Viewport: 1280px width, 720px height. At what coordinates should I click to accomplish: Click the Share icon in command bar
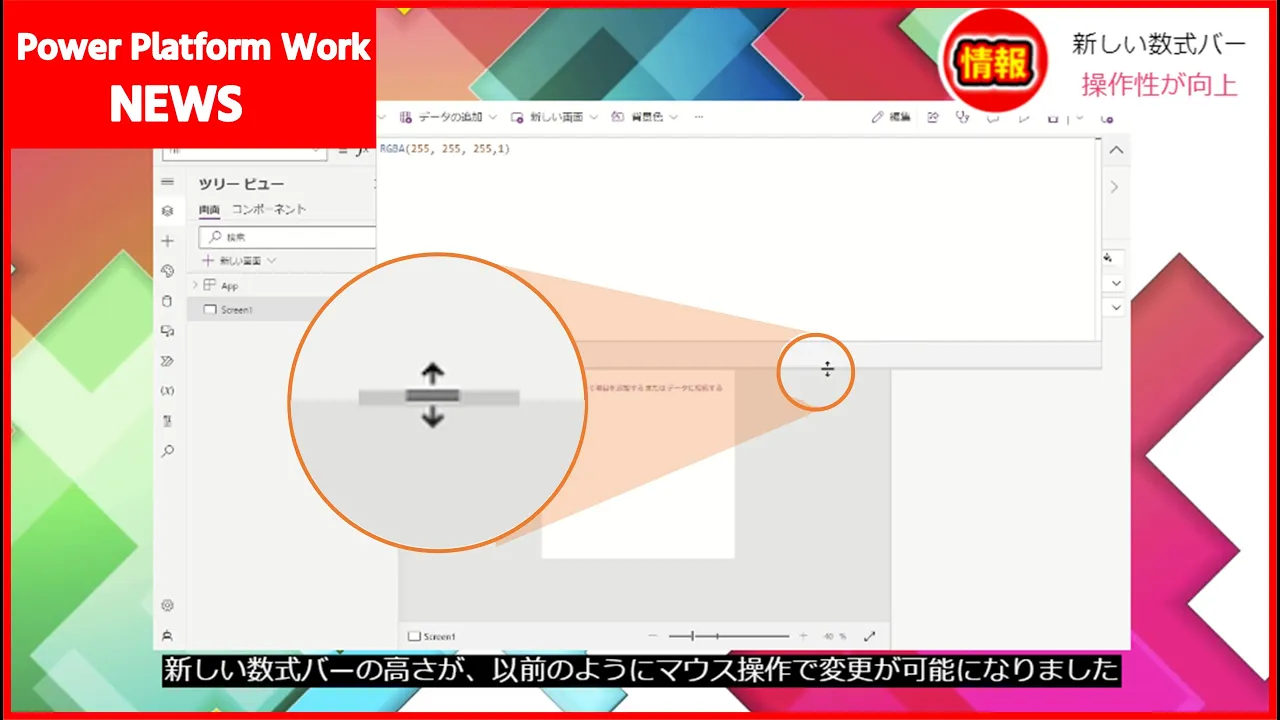933,117
